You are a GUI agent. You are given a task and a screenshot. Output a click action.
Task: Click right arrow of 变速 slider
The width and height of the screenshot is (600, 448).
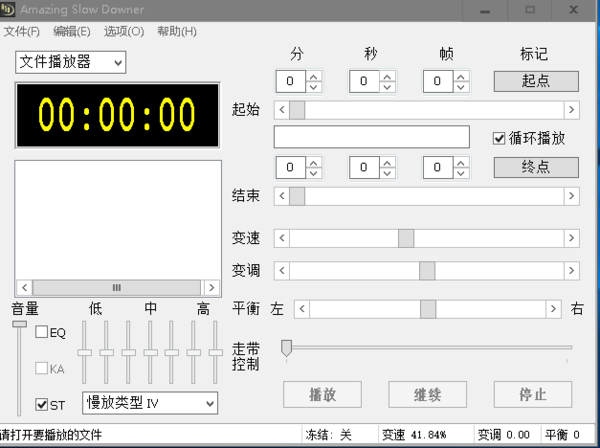pos(571,238)
